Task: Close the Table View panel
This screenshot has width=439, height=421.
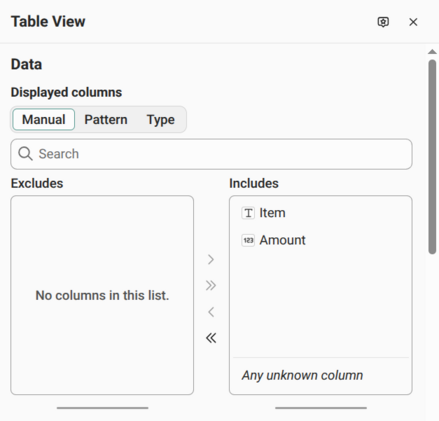Action: [413, 22]
